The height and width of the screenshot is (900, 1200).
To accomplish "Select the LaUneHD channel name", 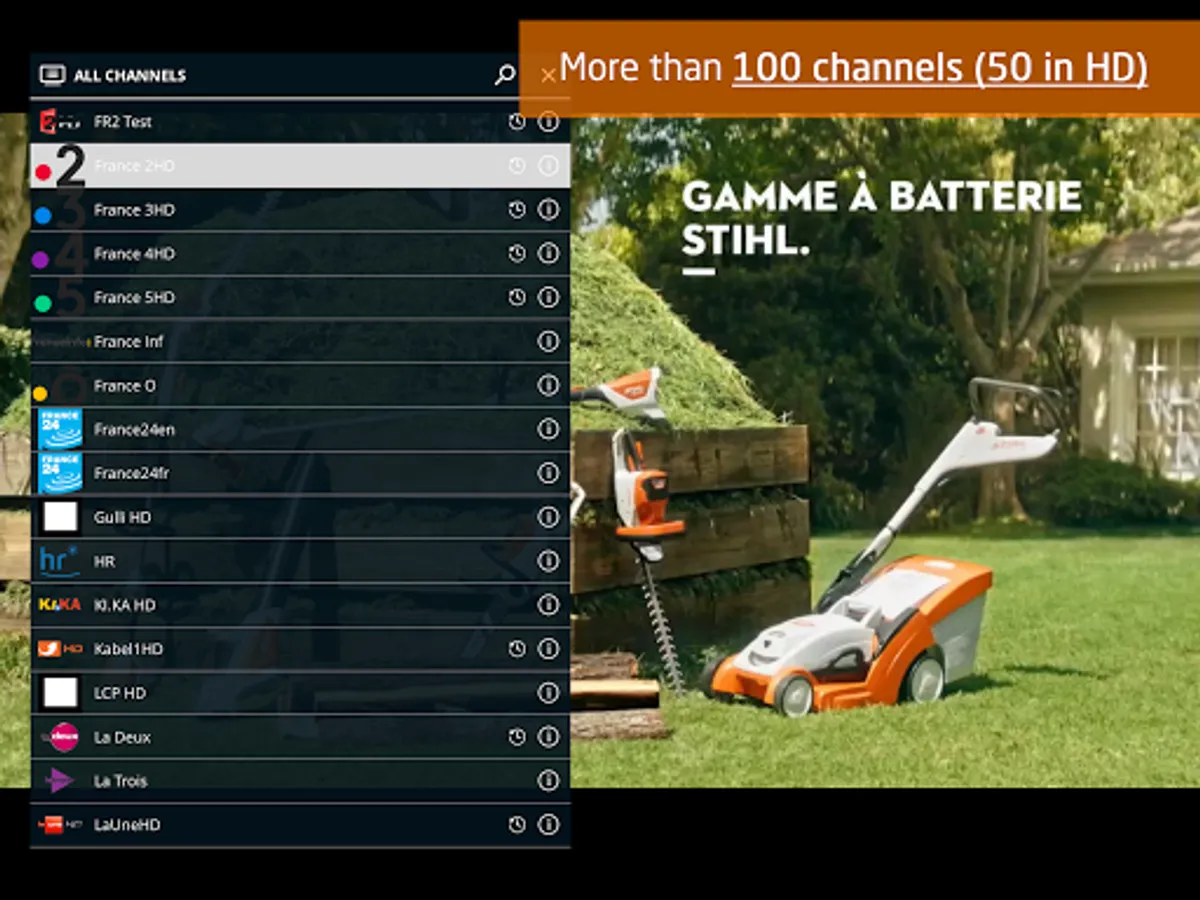I will pos(127,825).
